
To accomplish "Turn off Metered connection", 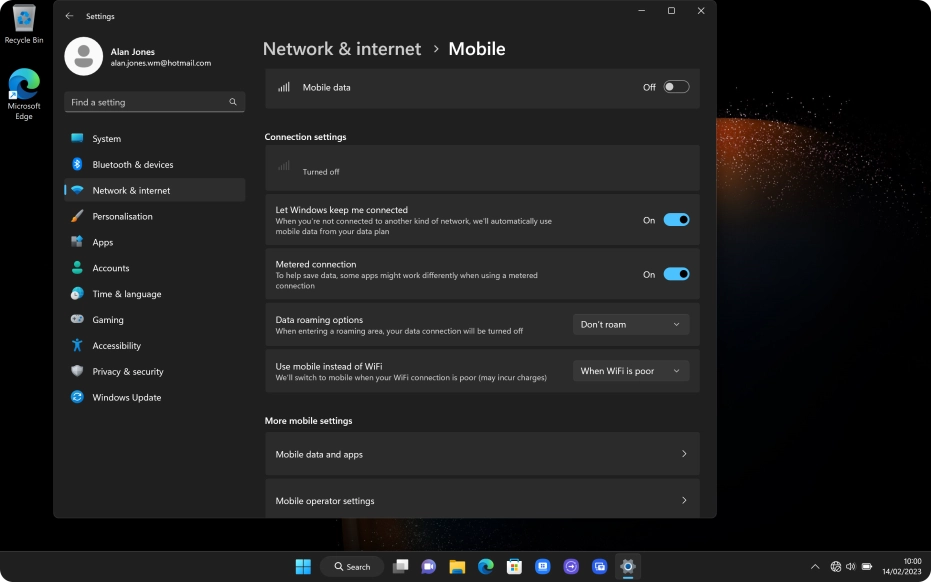I will pyautogui.click(x=675, y=273).
